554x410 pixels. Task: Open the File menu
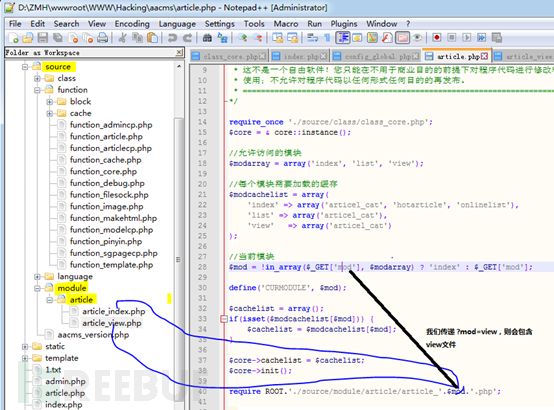pyautogui.click(x=15, y=24)
